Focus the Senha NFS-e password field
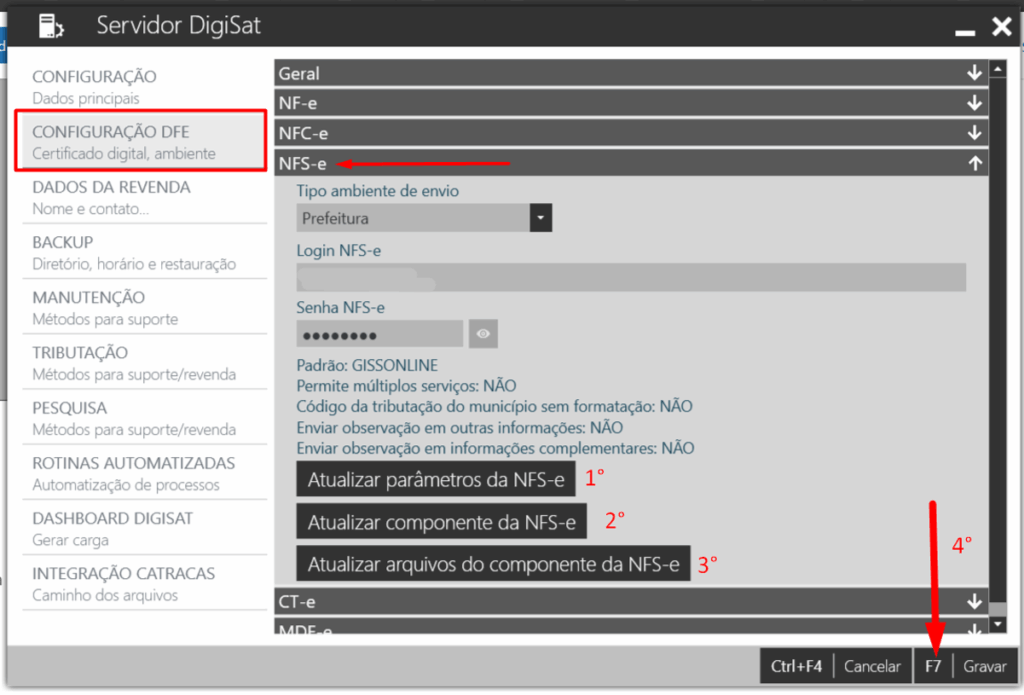 (379, 334)
